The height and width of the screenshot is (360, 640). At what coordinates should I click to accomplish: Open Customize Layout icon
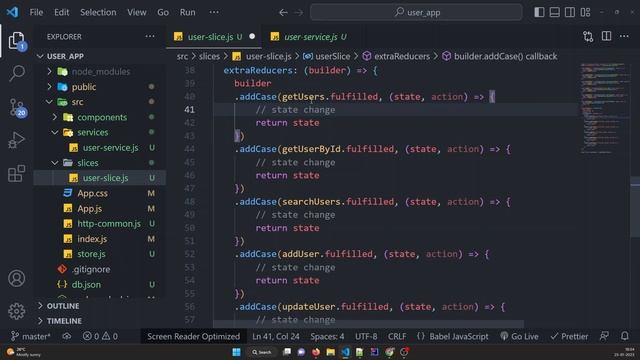point(585,12)
